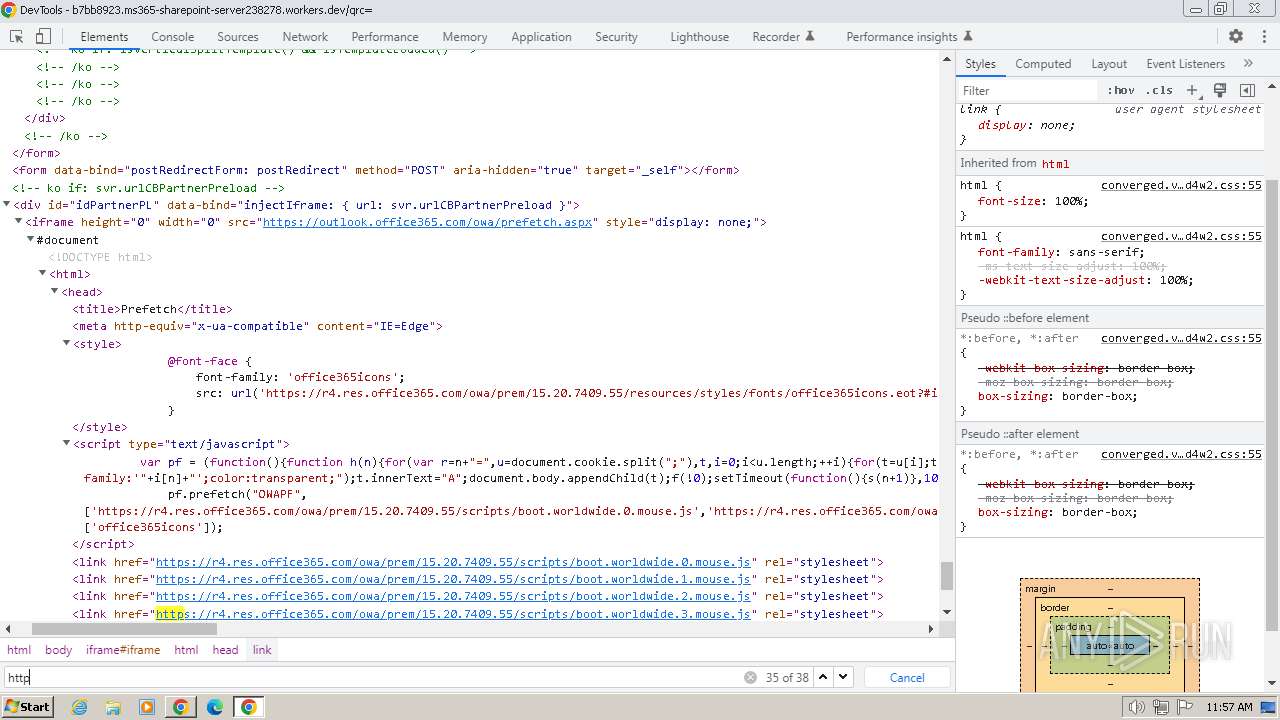Click the network tray icon
Image resolution: width=1280 pixels, height=720 pixels.
click(x=1160, y=707)
